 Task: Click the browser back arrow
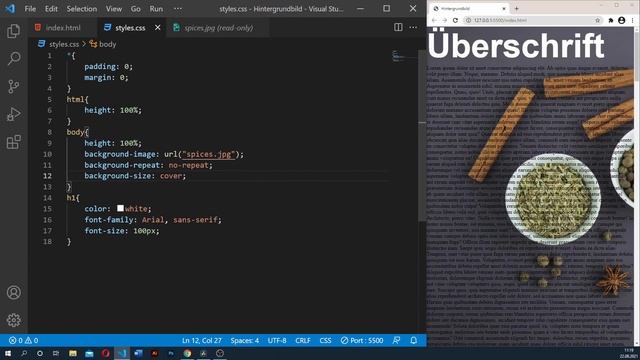(434, 20)
